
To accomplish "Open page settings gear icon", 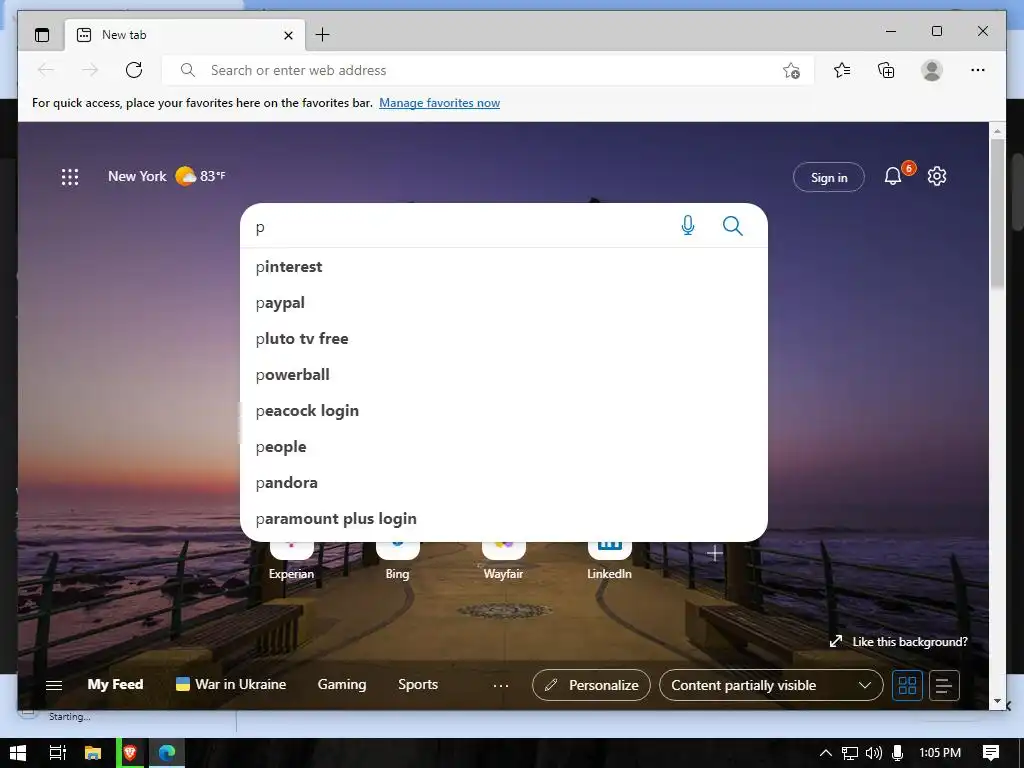I will pyautogui.click(x=936, y=176).
